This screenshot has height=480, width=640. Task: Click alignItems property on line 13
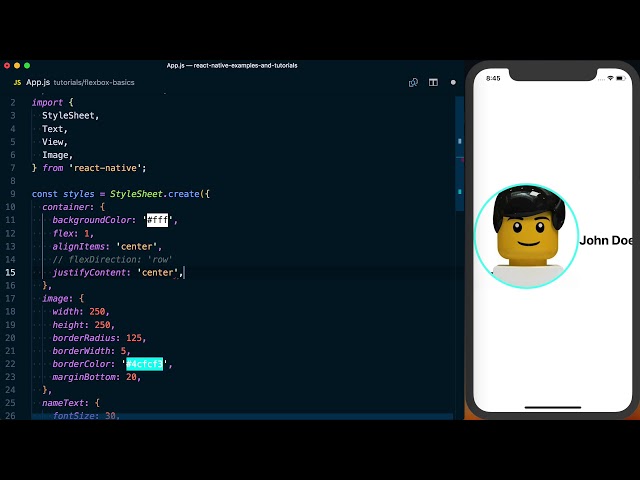[x=79, y=247]
